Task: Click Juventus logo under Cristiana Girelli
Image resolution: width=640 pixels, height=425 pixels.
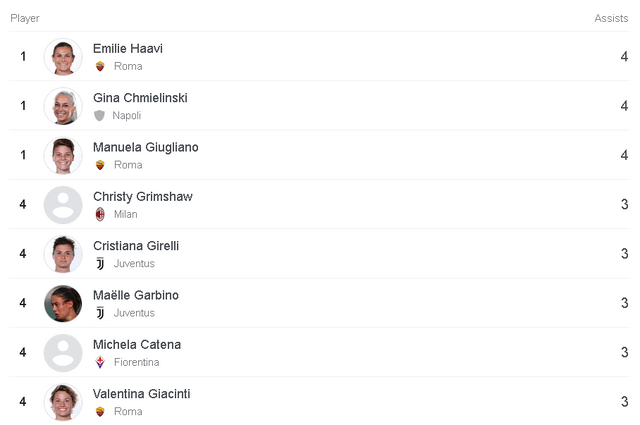Action: [99, 263]
